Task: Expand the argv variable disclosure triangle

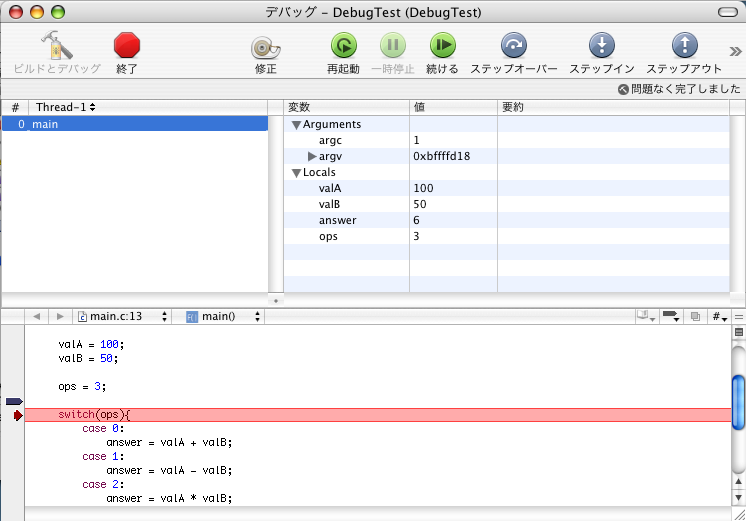Action: 312,157
